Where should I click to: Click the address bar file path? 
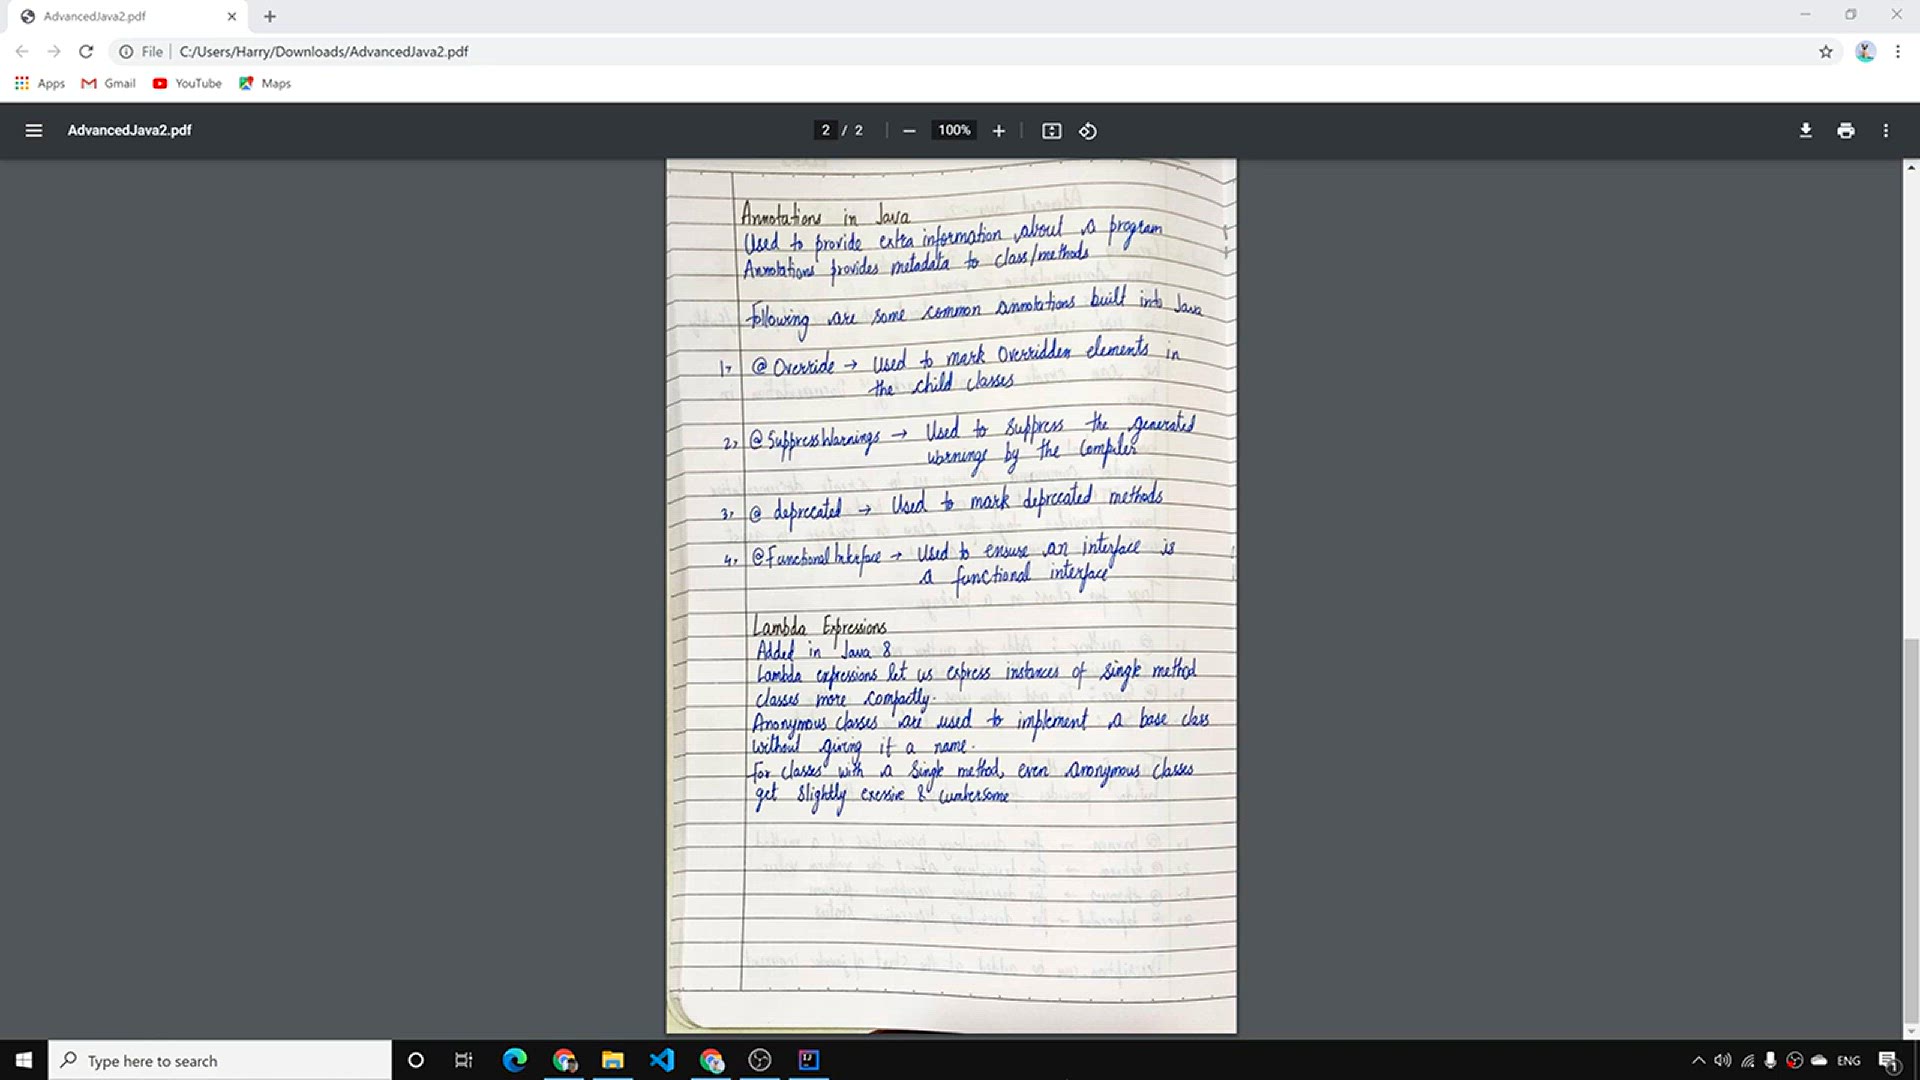click(x=324, y=51)
